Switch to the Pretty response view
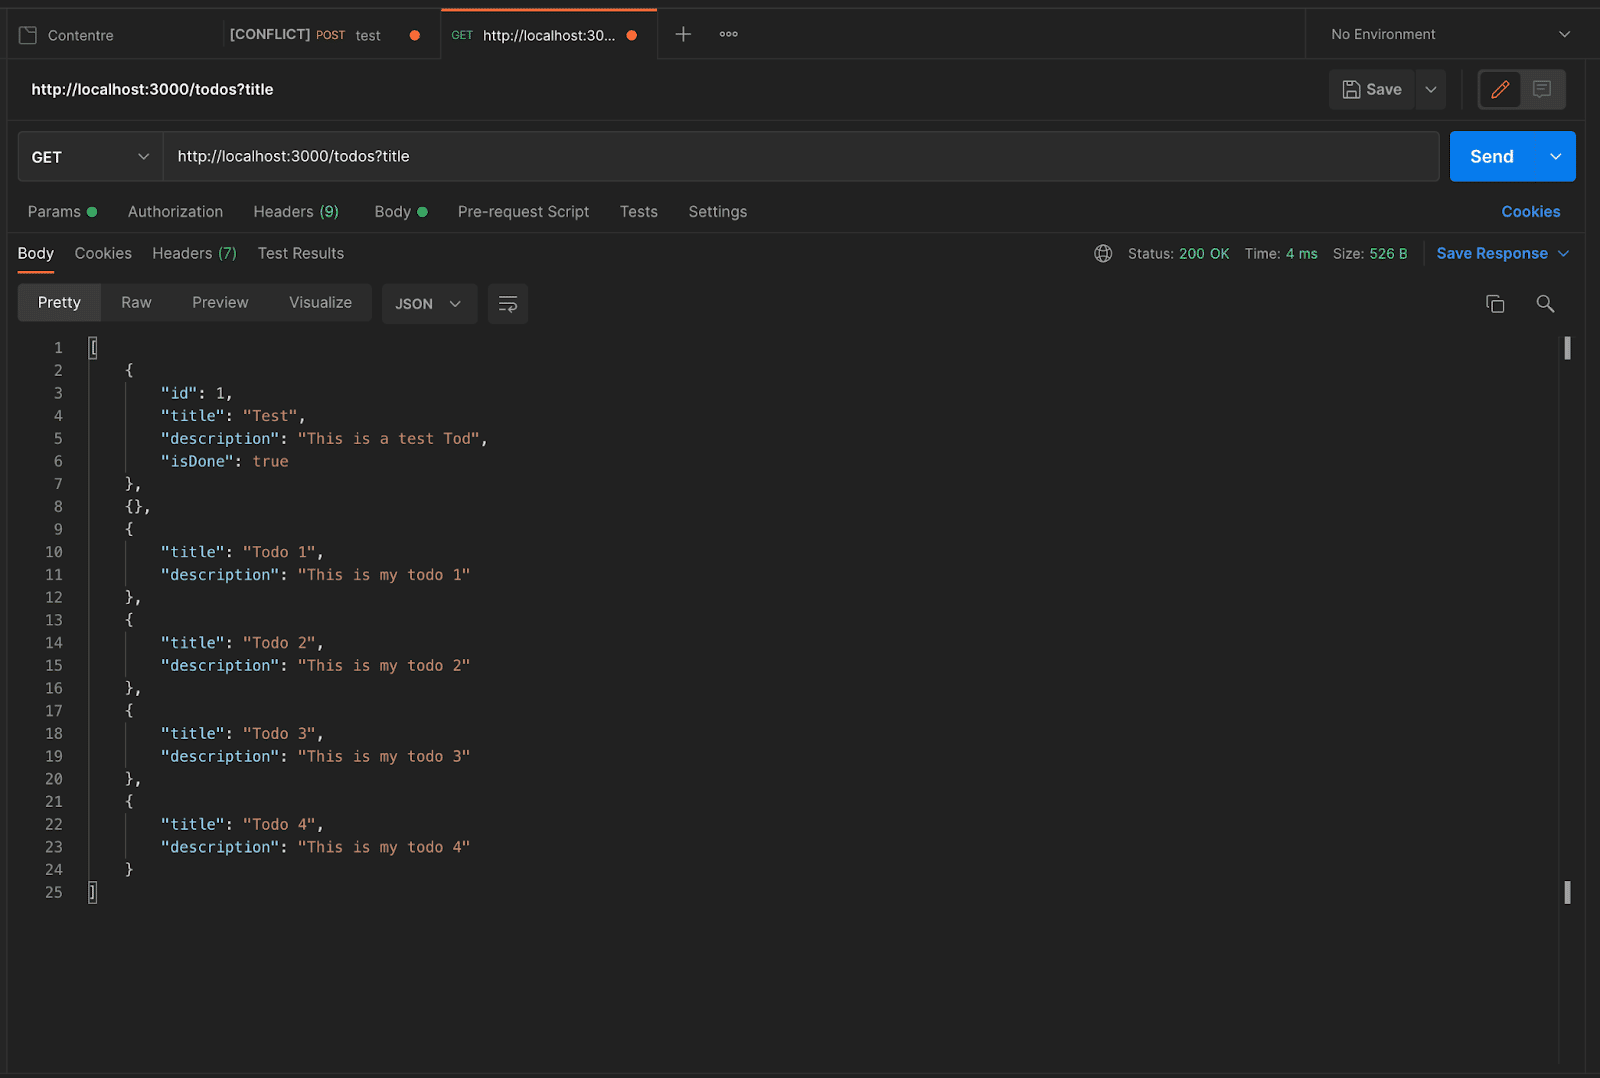Screen dimensions: 1600x1078 pyautogui.click(x=58, y=302)
